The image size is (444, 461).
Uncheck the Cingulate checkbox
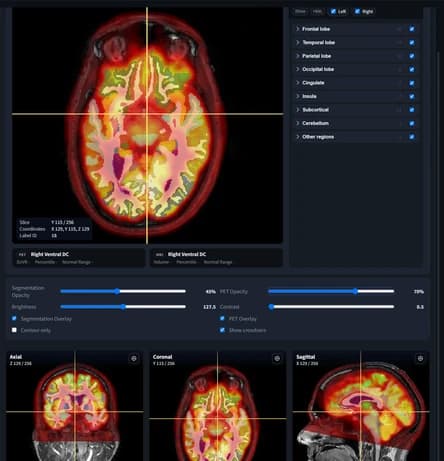coord(412,83)
